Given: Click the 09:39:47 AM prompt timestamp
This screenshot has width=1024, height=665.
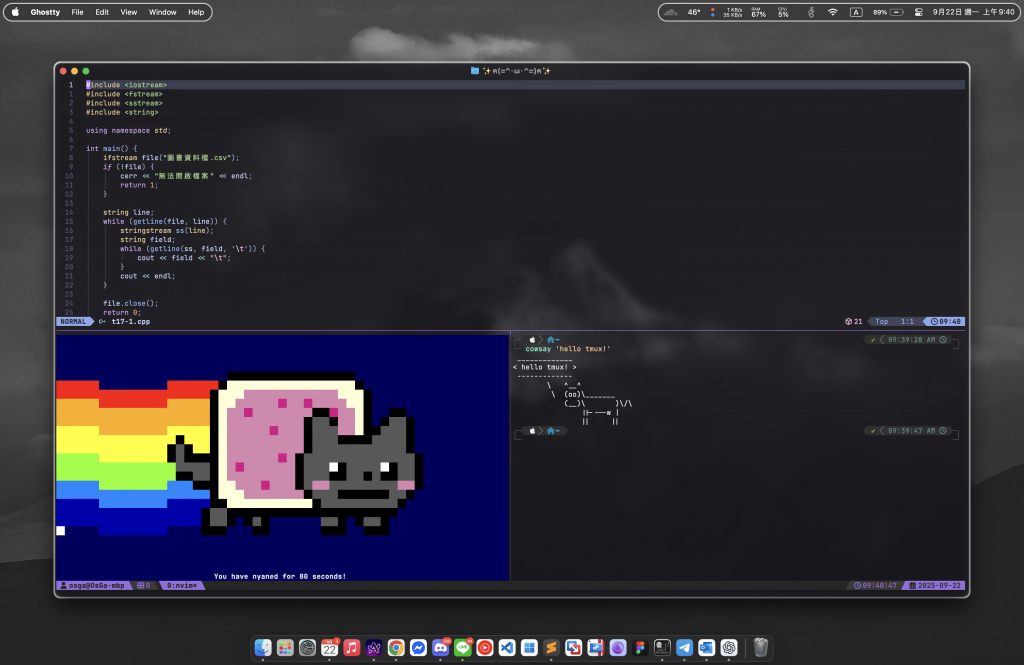Looking at the screenshot, I should point(912,430).
